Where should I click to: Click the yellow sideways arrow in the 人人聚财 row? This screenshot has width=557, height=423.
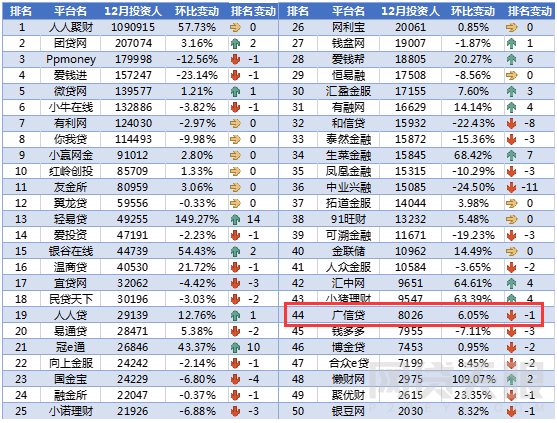coord(235,27)
